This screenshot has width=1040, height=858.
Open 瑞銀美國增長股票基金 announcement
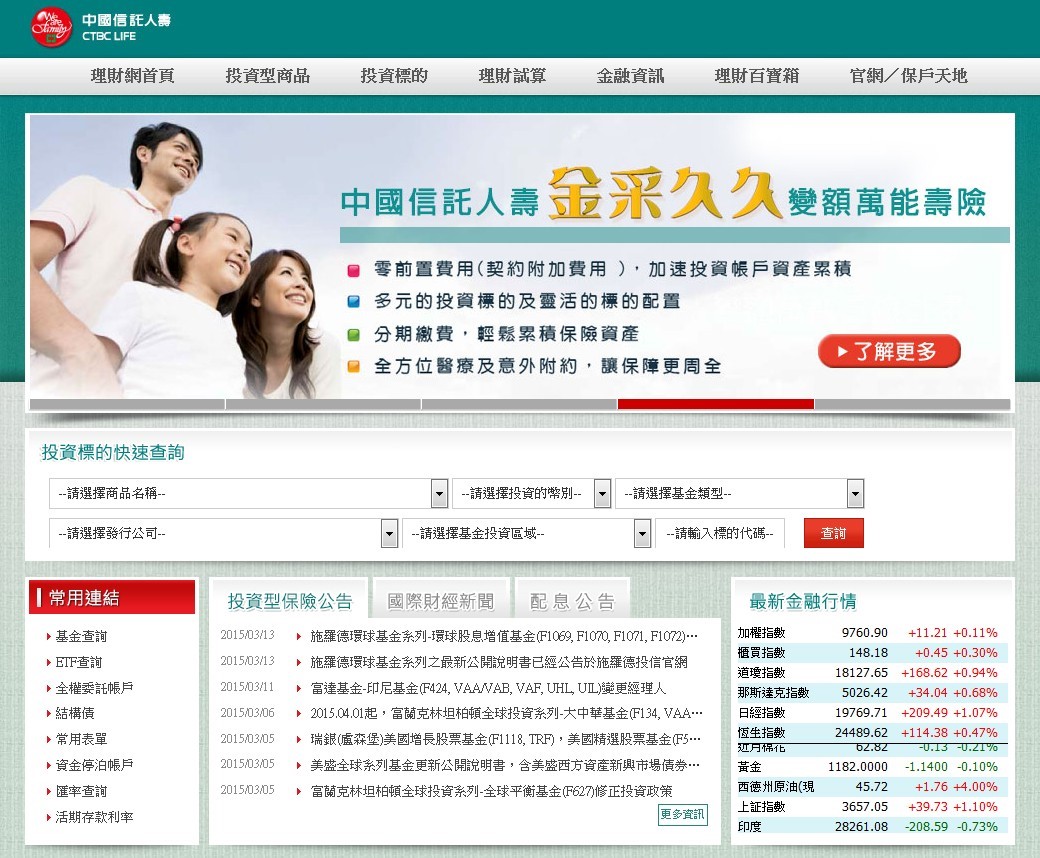[x=505, y=739]
